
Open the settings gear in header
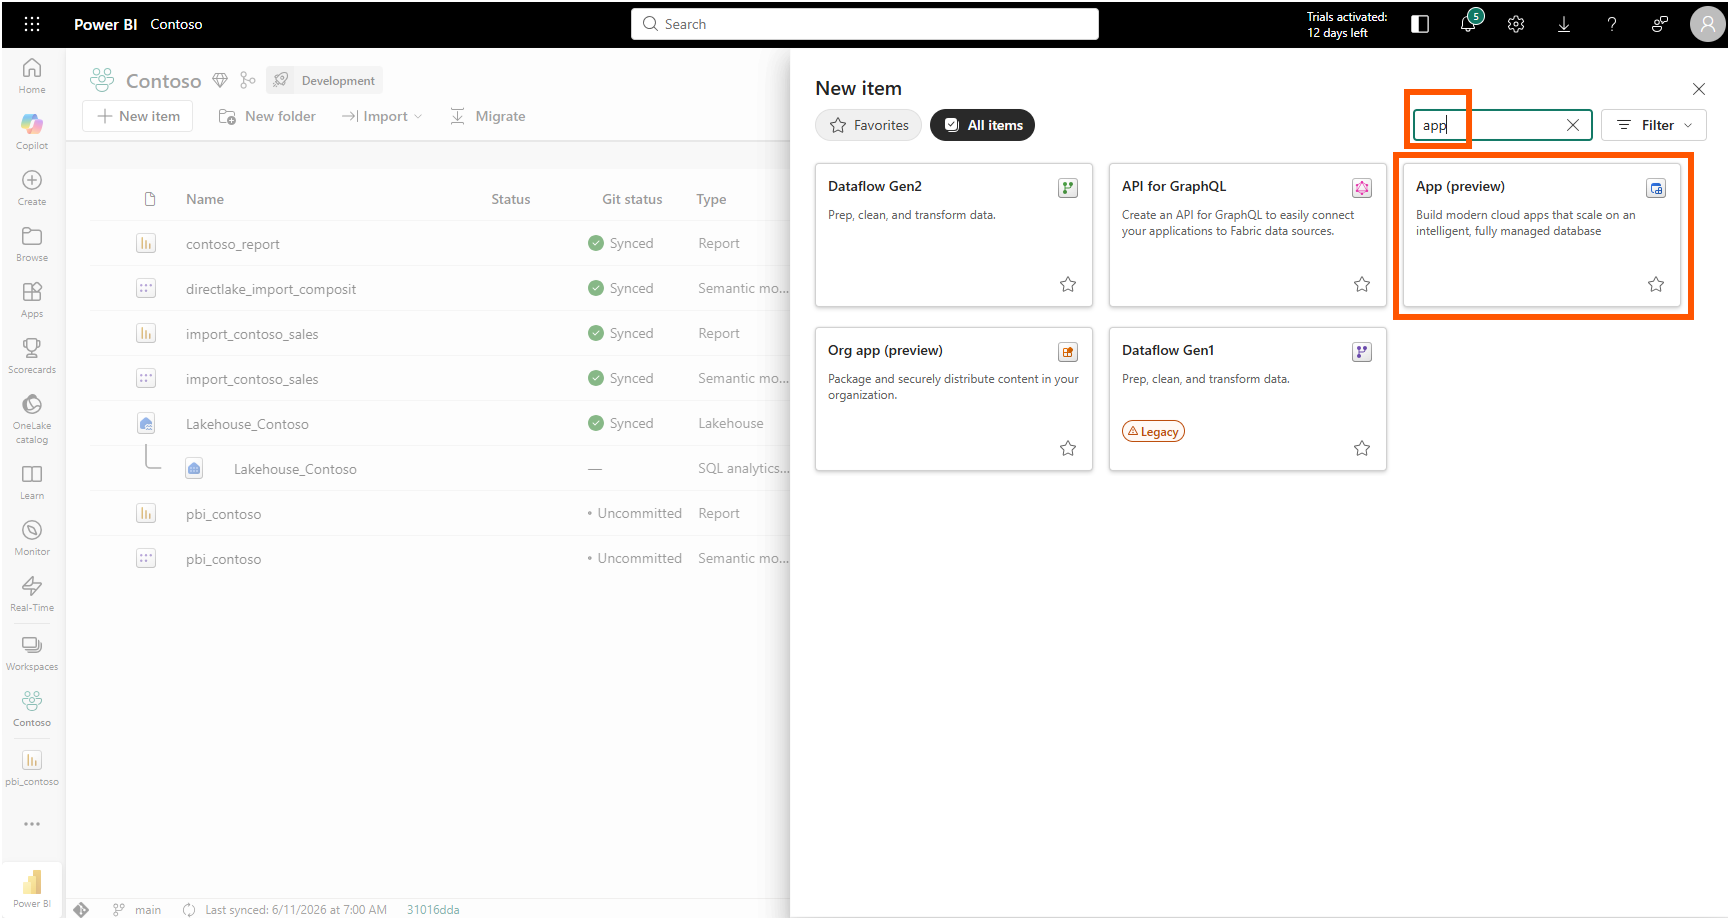1516,24
